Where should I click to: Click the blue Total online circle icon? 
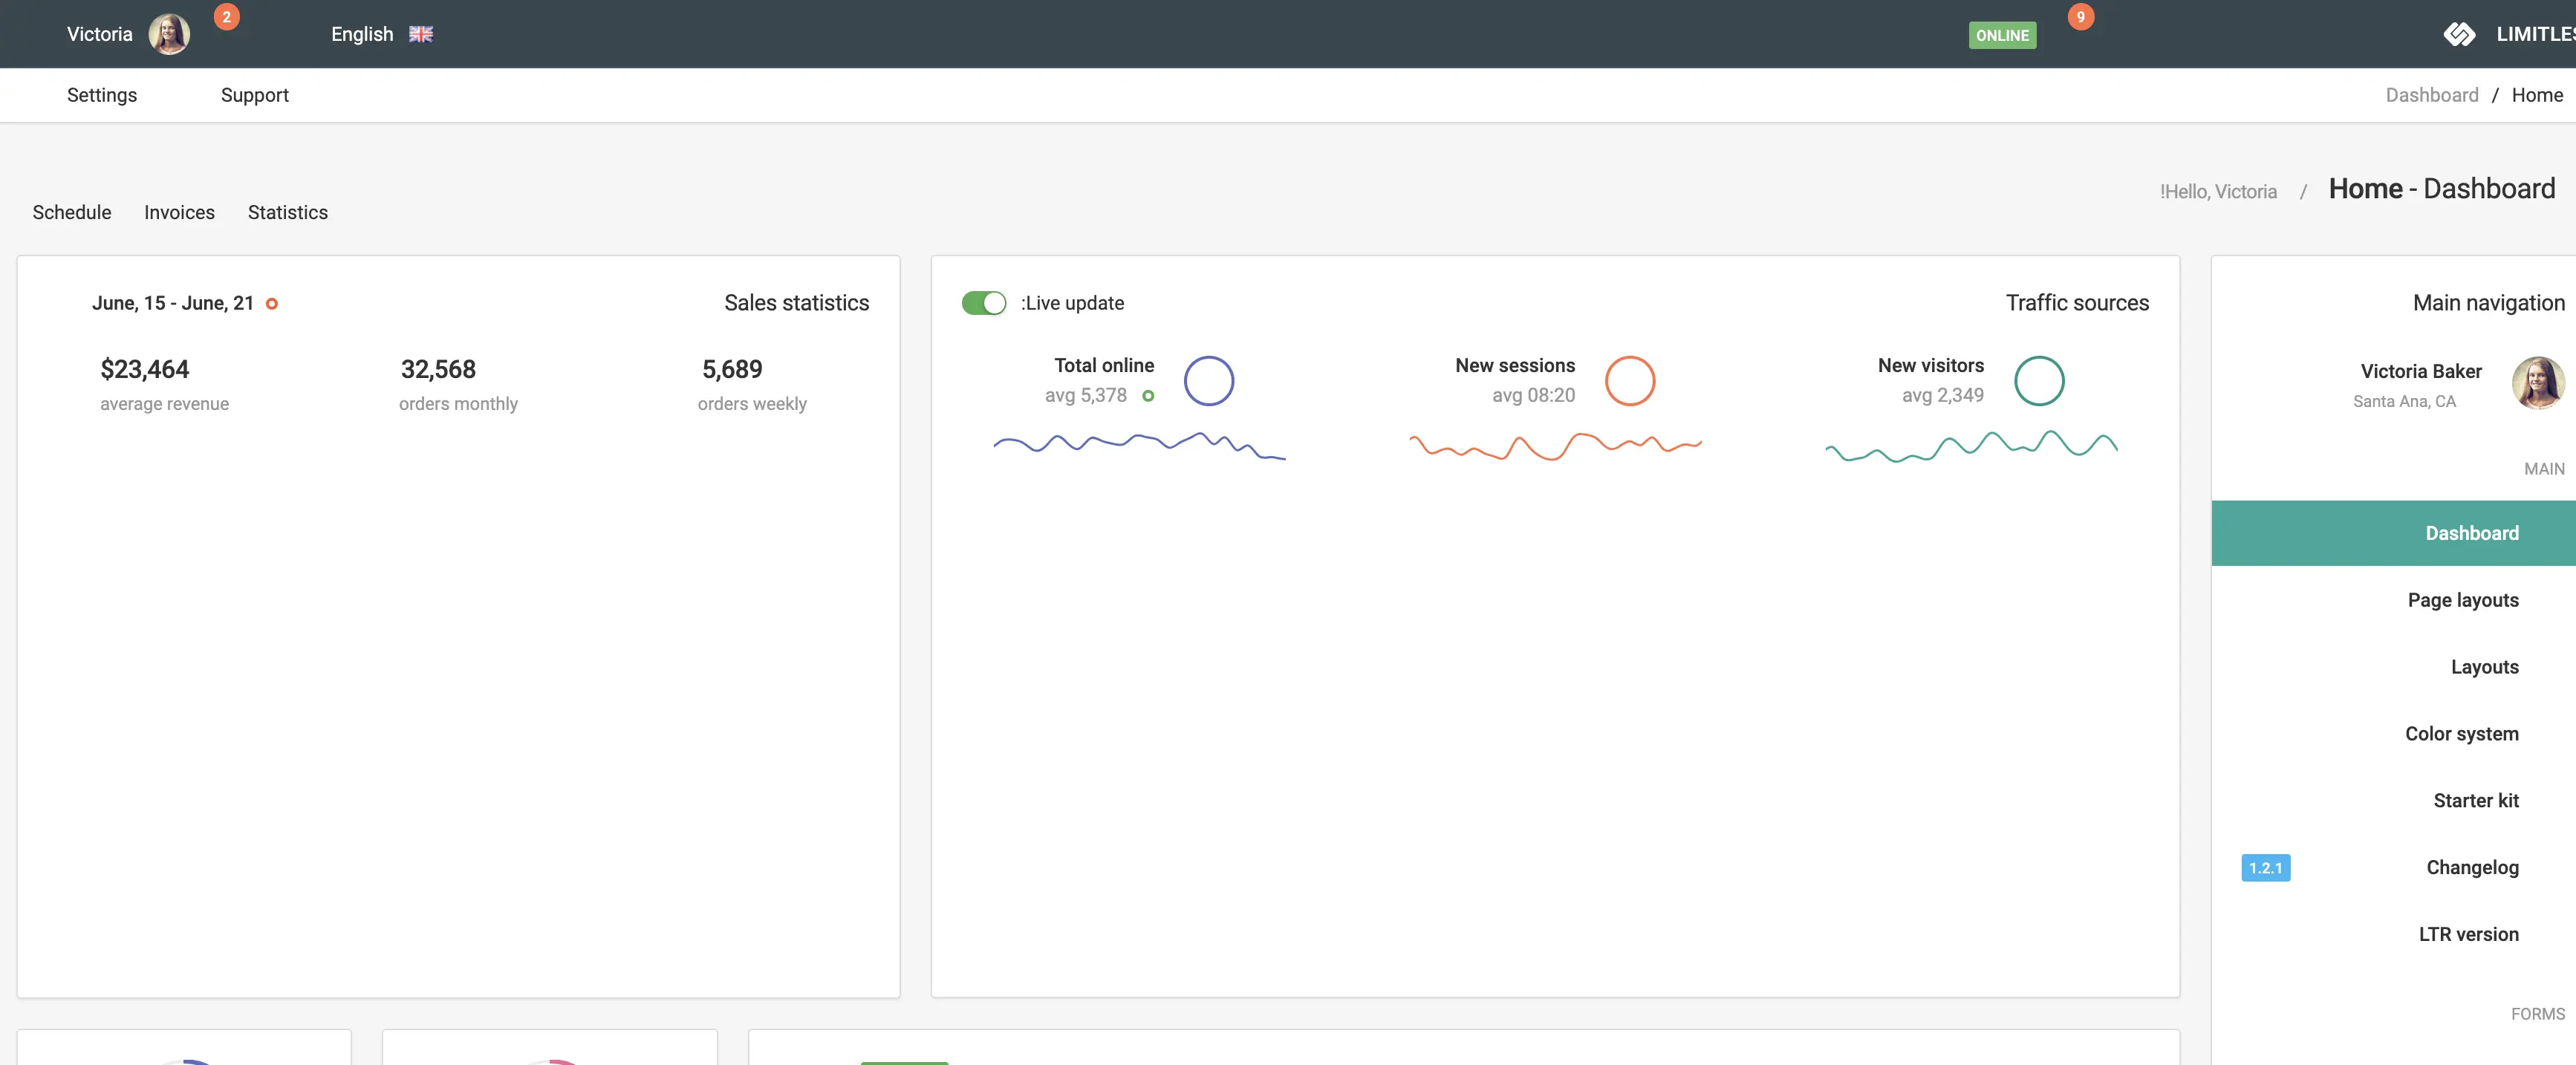click(1208, 381)
